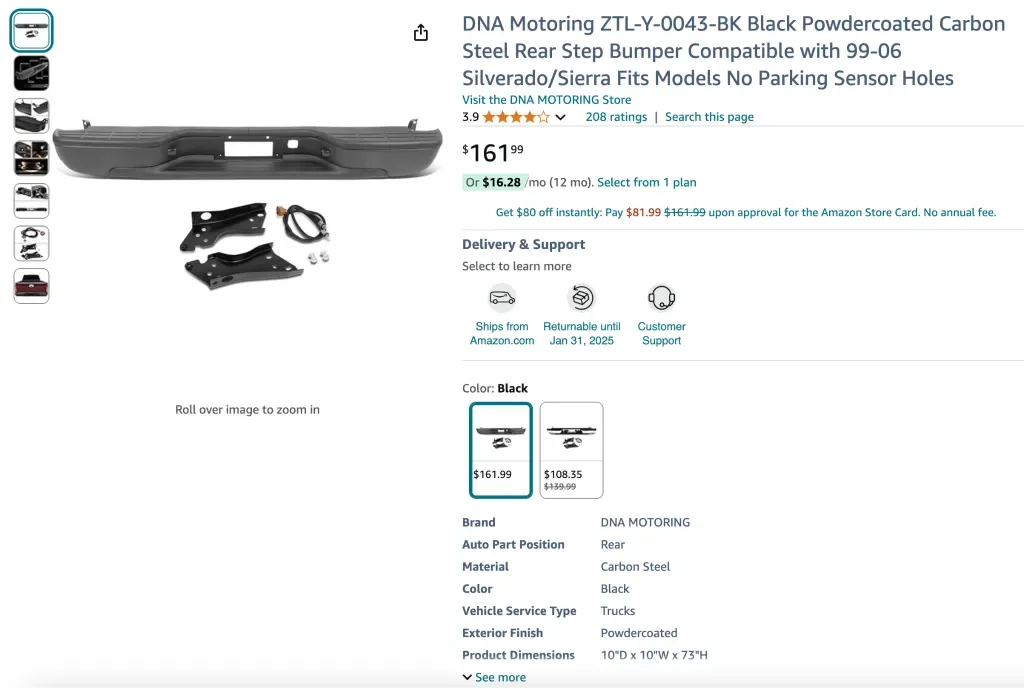Select the Black color option at $161.99

click(501, 449)
